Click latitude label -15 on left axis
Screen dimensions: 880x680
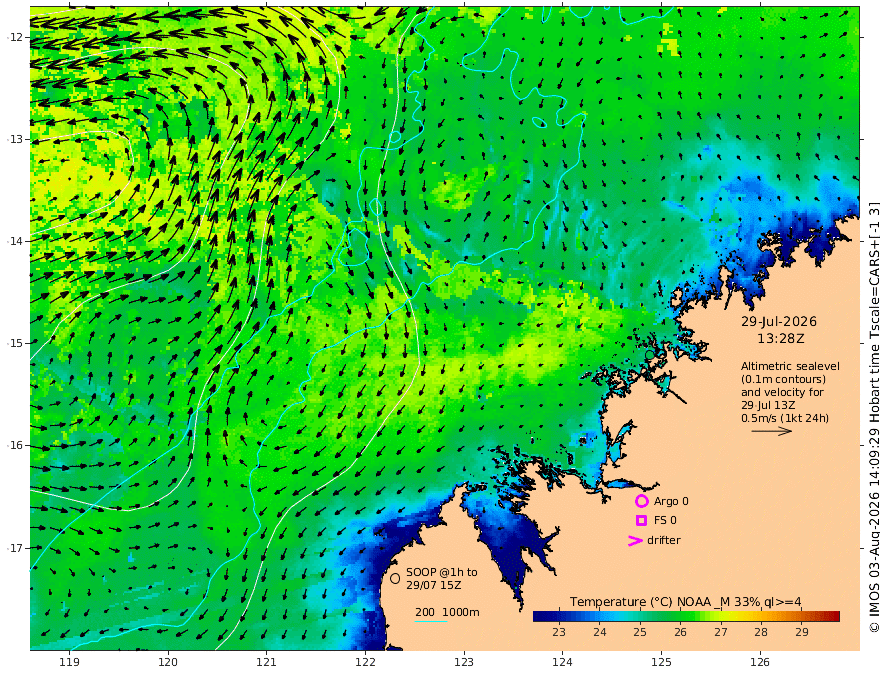(x=15, y=343)
